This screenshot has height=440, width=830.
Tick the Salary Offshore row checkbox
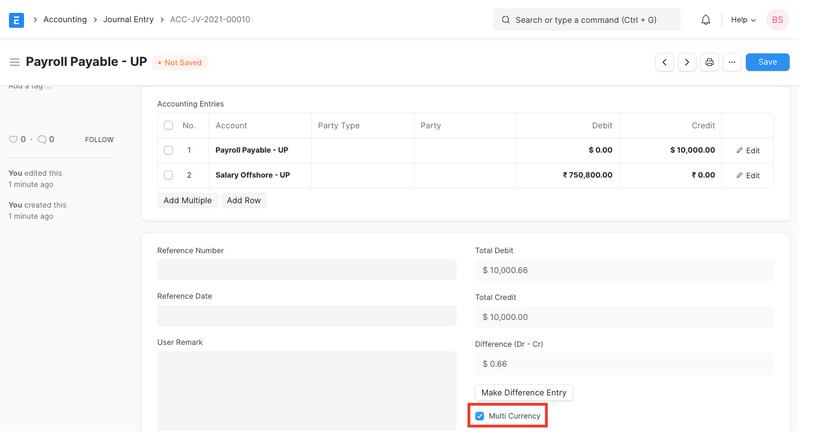168,175
